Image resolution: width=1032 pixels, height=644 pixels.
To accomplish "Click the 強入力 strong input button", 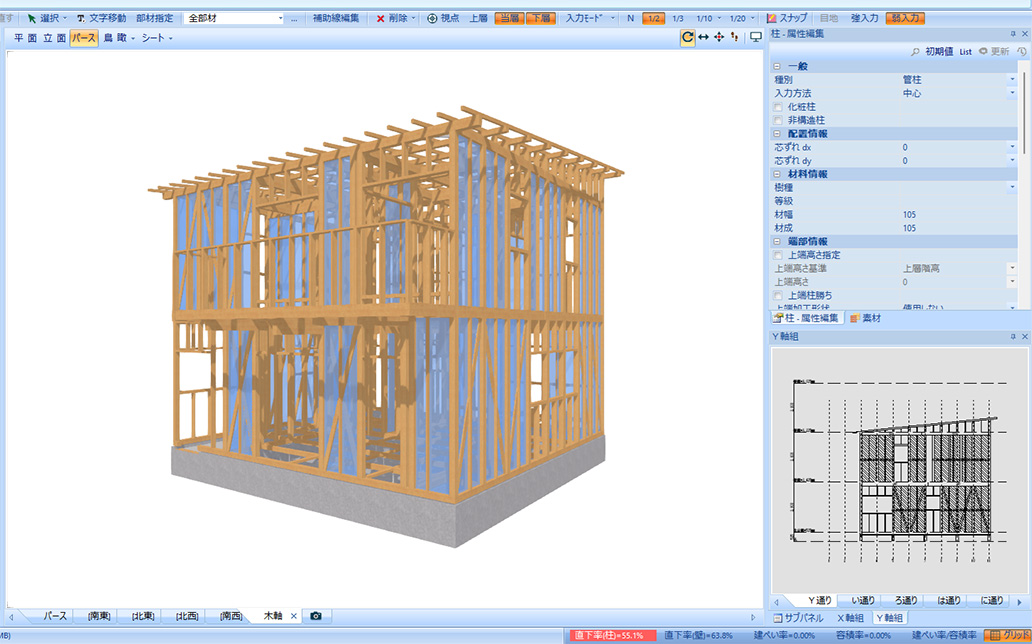I will coord(864,18).
